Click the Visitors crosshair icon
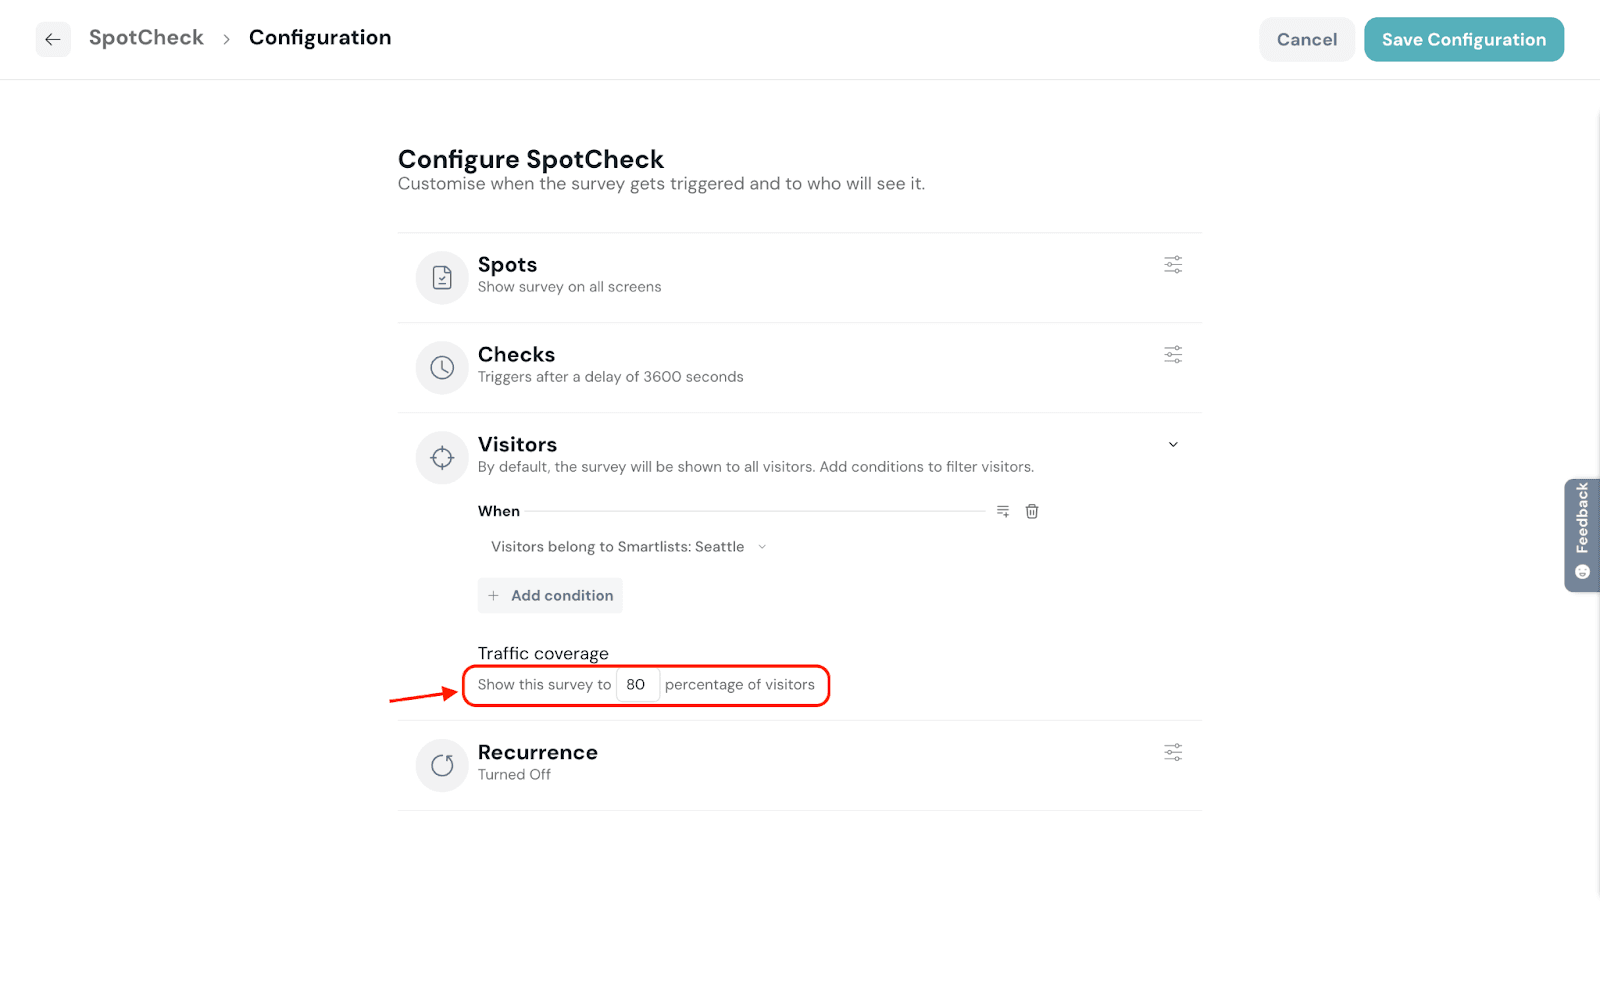The height and width of the screenshot is (1000, 1600). [442, 458]
